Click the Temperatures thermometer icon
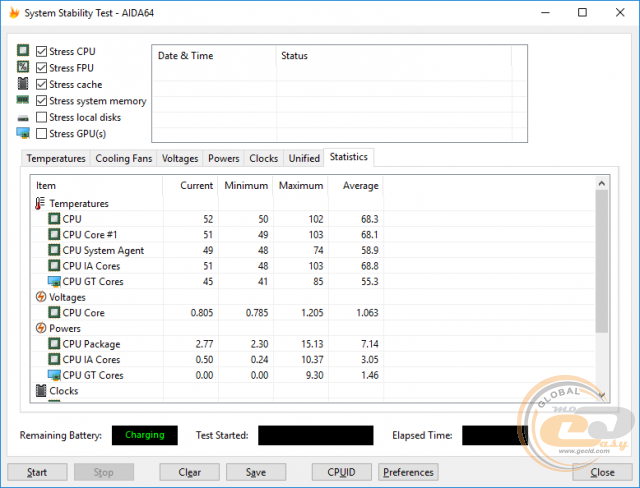This screenshot has height=488, width=640. [40, 203]
